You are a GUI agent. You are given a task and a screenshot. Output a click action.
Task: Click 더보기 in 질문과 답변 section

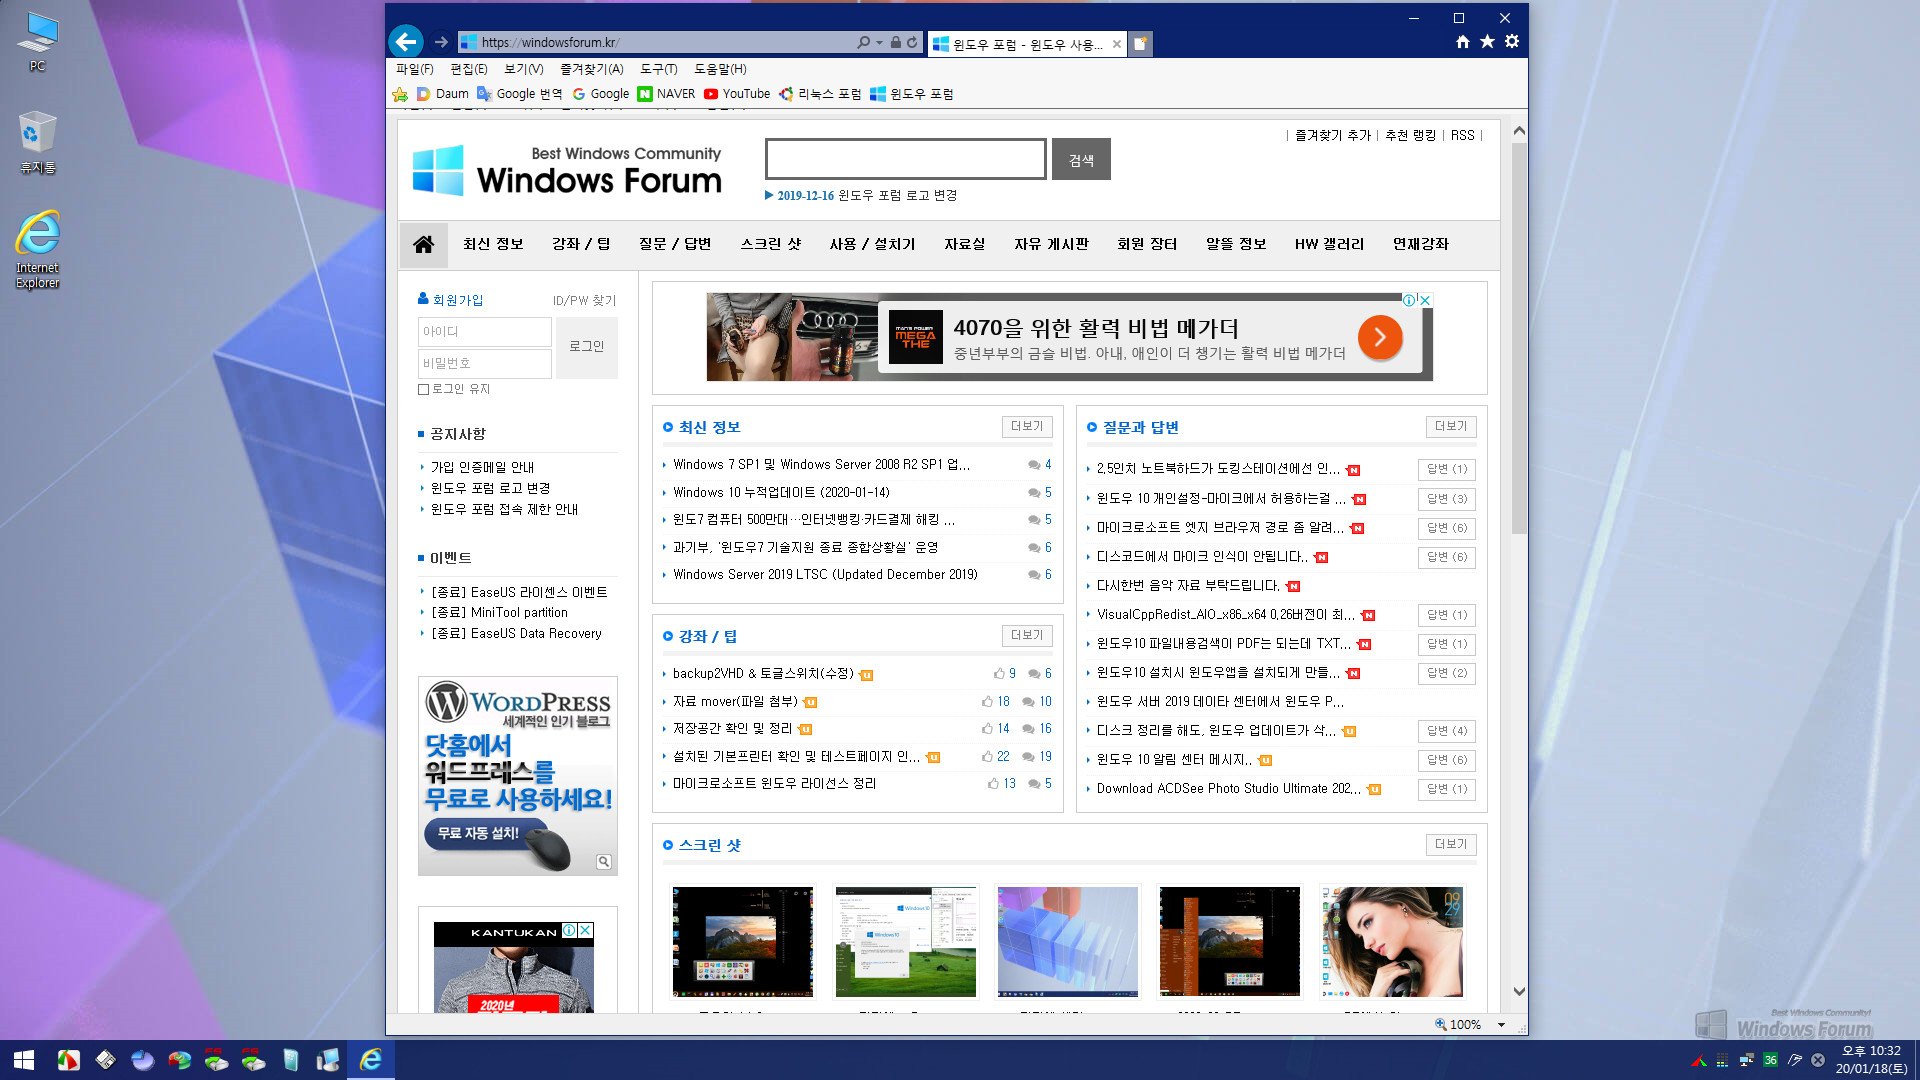(x=1450, y=427)
